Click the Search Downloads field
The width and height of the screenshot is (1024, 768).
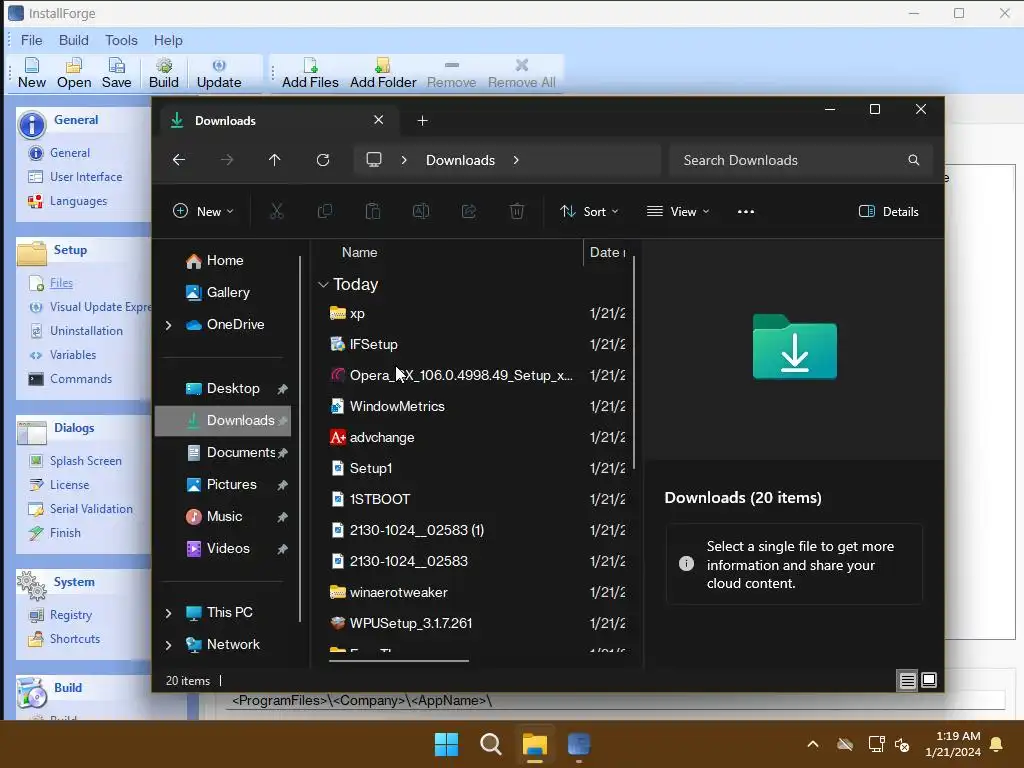click(800, 161)
